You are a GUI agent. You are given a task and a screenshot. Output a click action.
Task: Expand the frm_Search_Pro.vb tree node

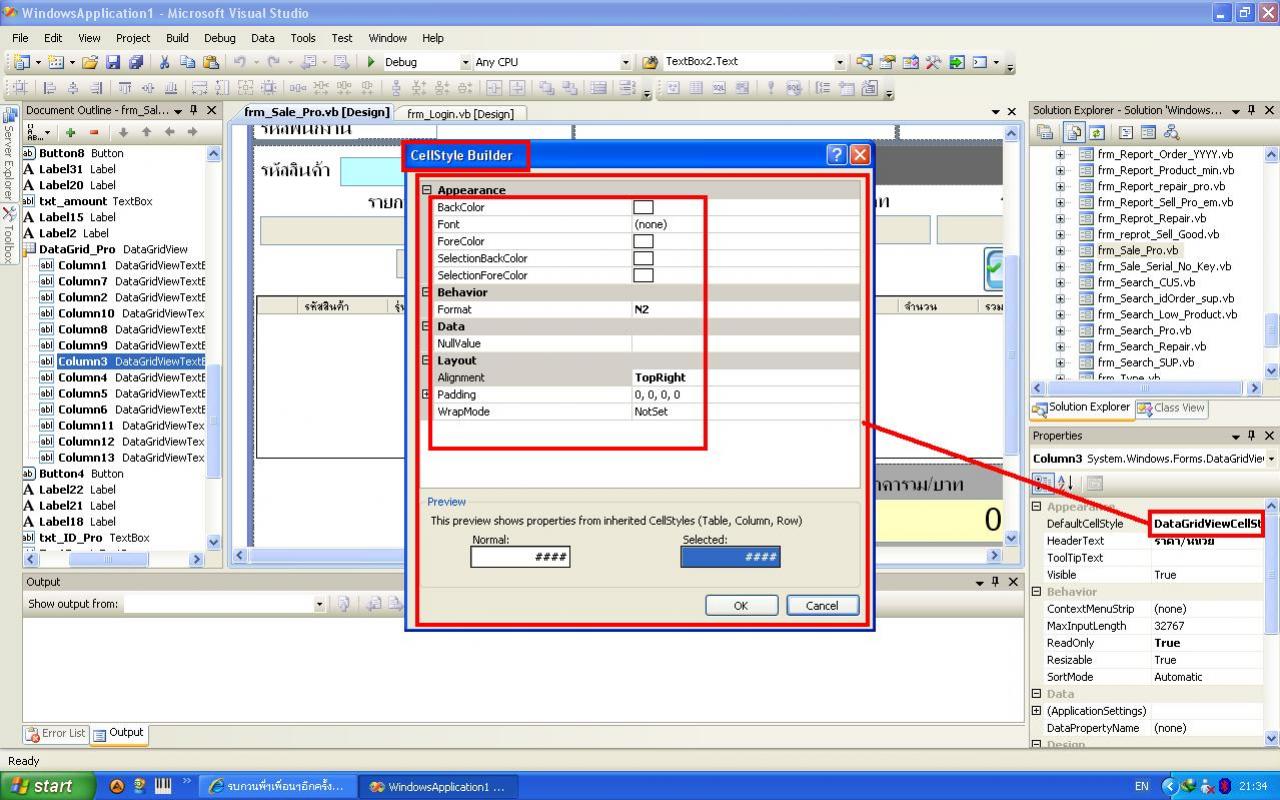pyautogui.click(x=1060, y=330)
